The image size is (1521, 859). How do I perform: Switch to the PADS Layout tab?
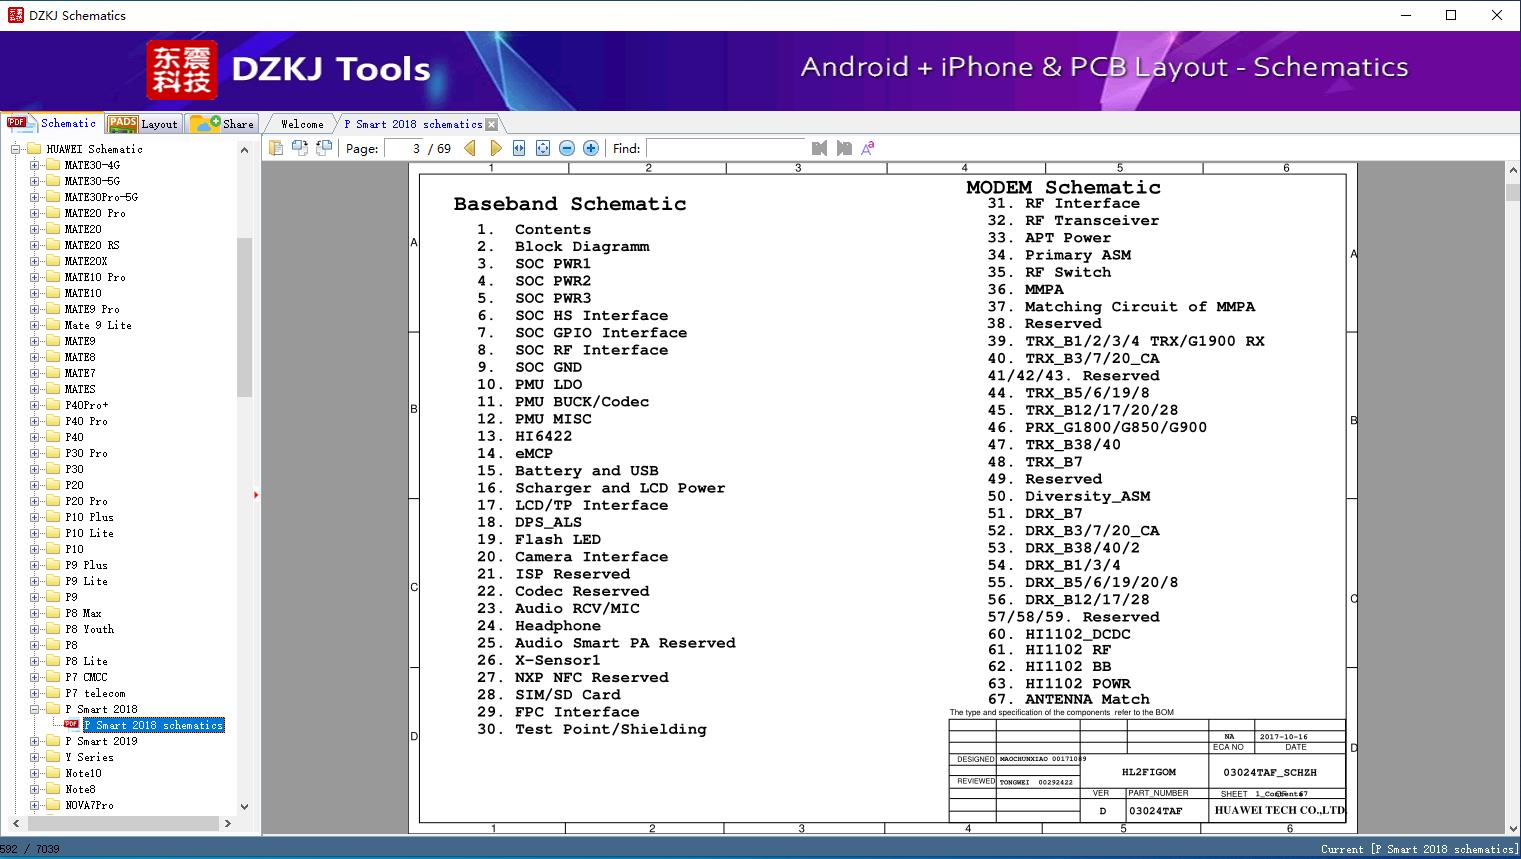(x=143, y=124)
